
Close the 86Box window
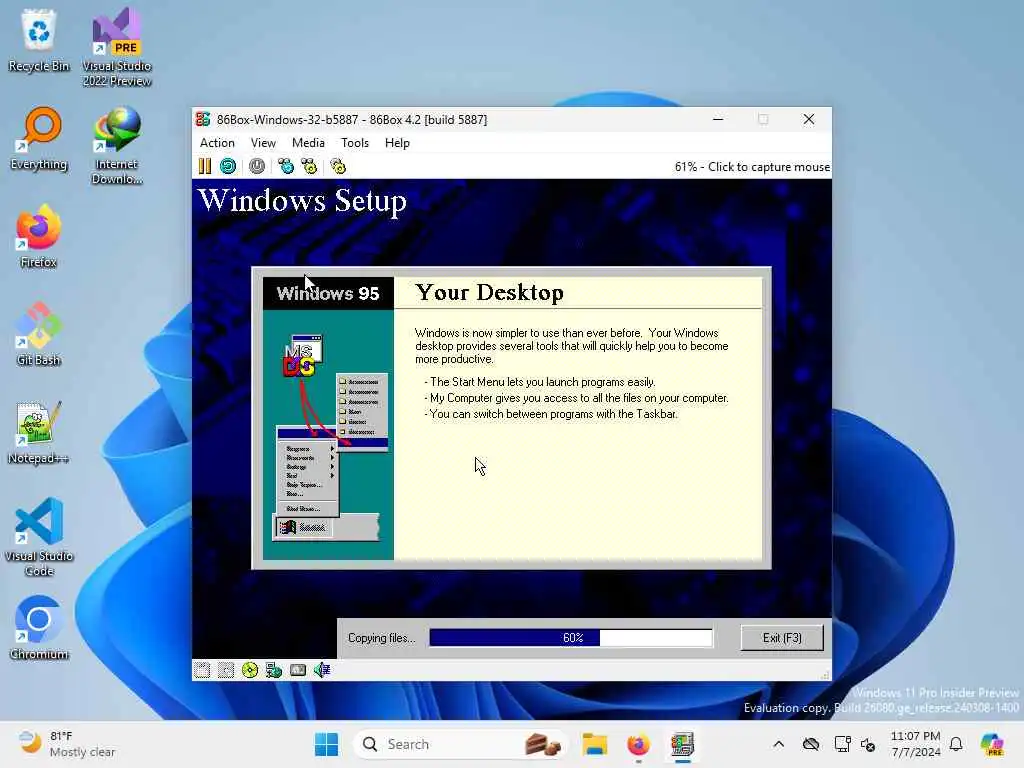pos(808,120)
